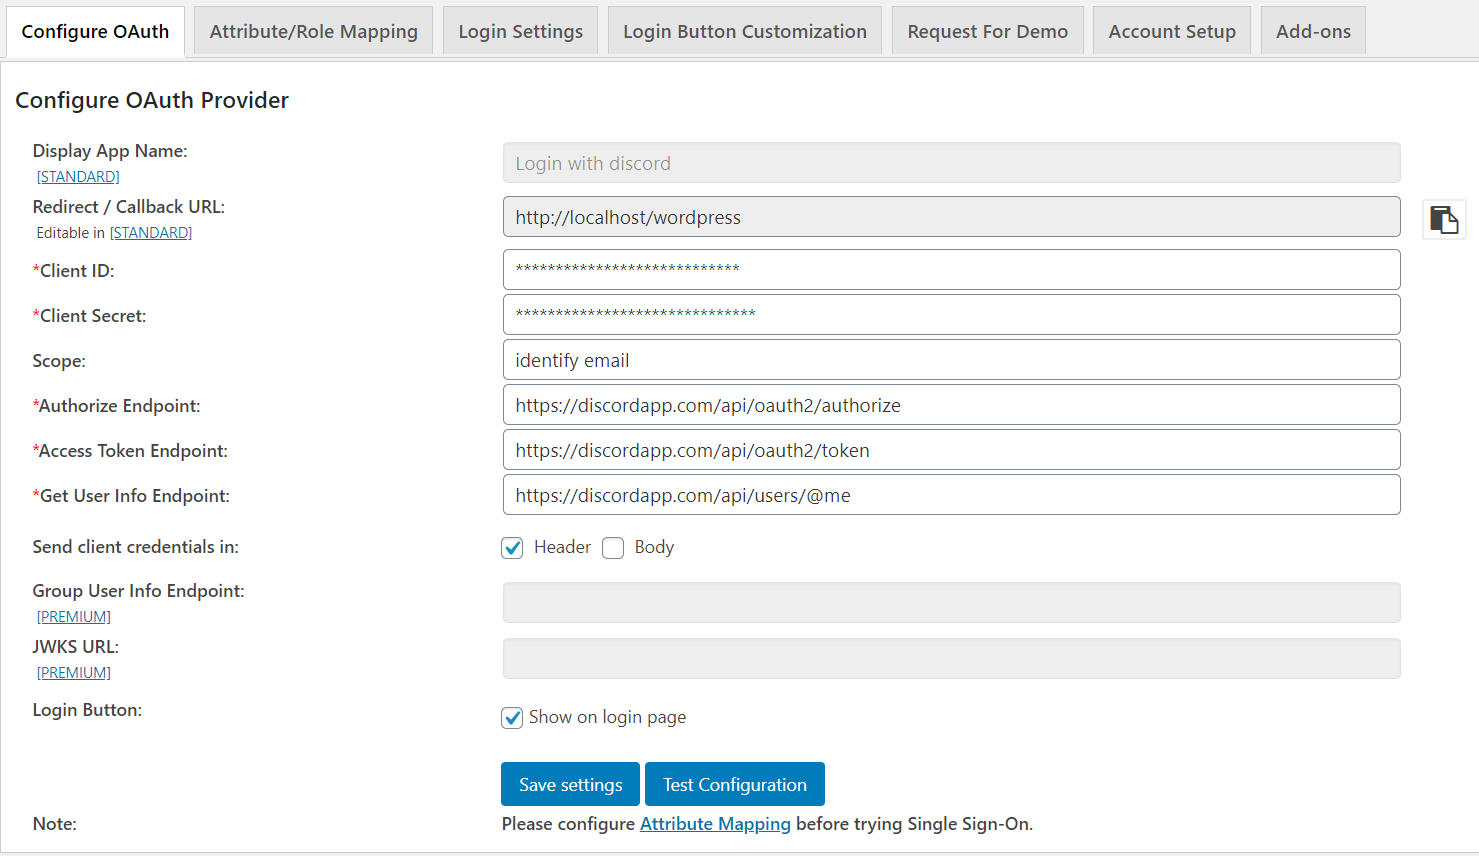Switch to the Attribute/Role Mapping tab

[312, 30]
